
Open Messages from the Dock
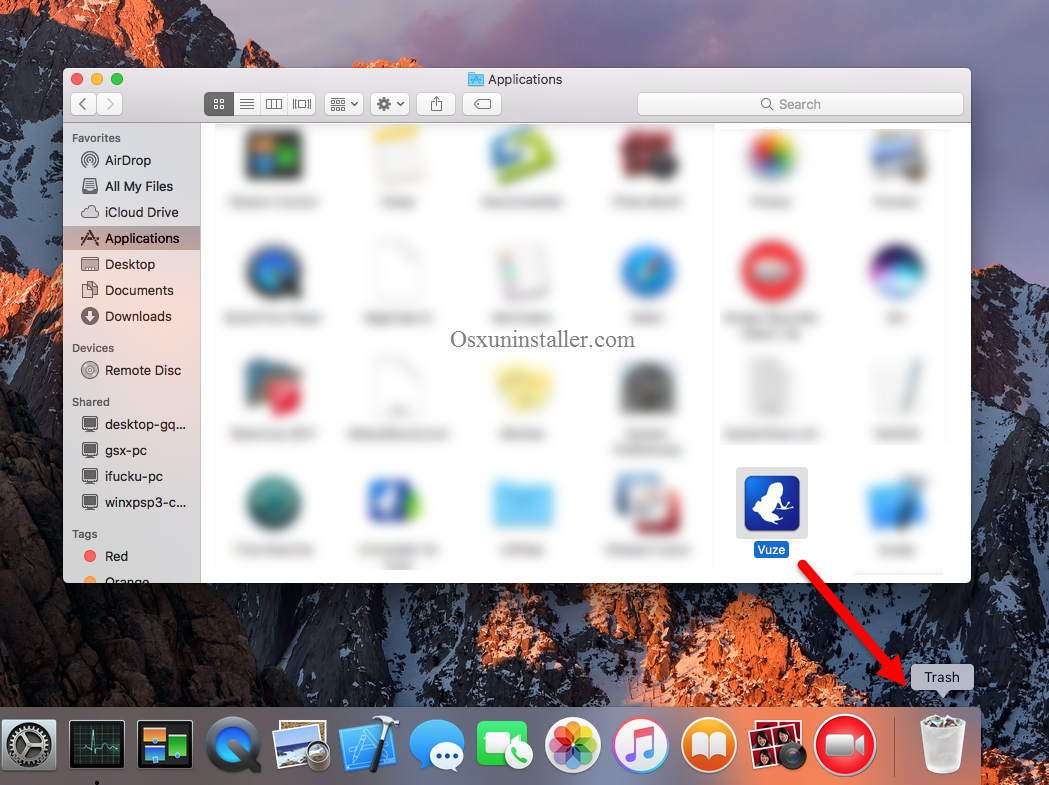point(437,745)
